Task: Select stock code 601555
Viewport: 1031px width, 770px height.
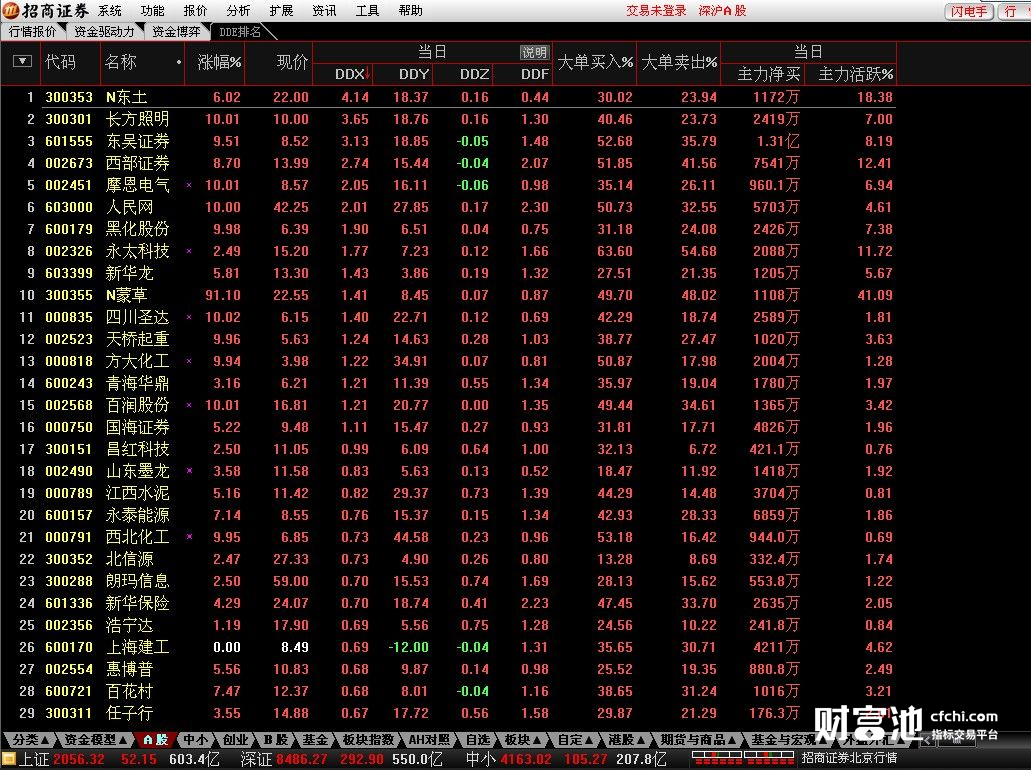Action: (68, 141)
